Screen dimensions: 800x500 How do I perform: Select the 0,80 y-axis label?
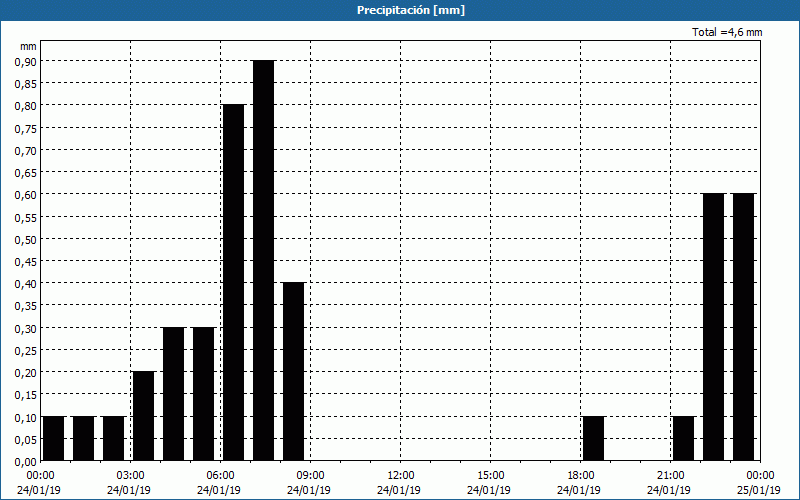(26, 106)
